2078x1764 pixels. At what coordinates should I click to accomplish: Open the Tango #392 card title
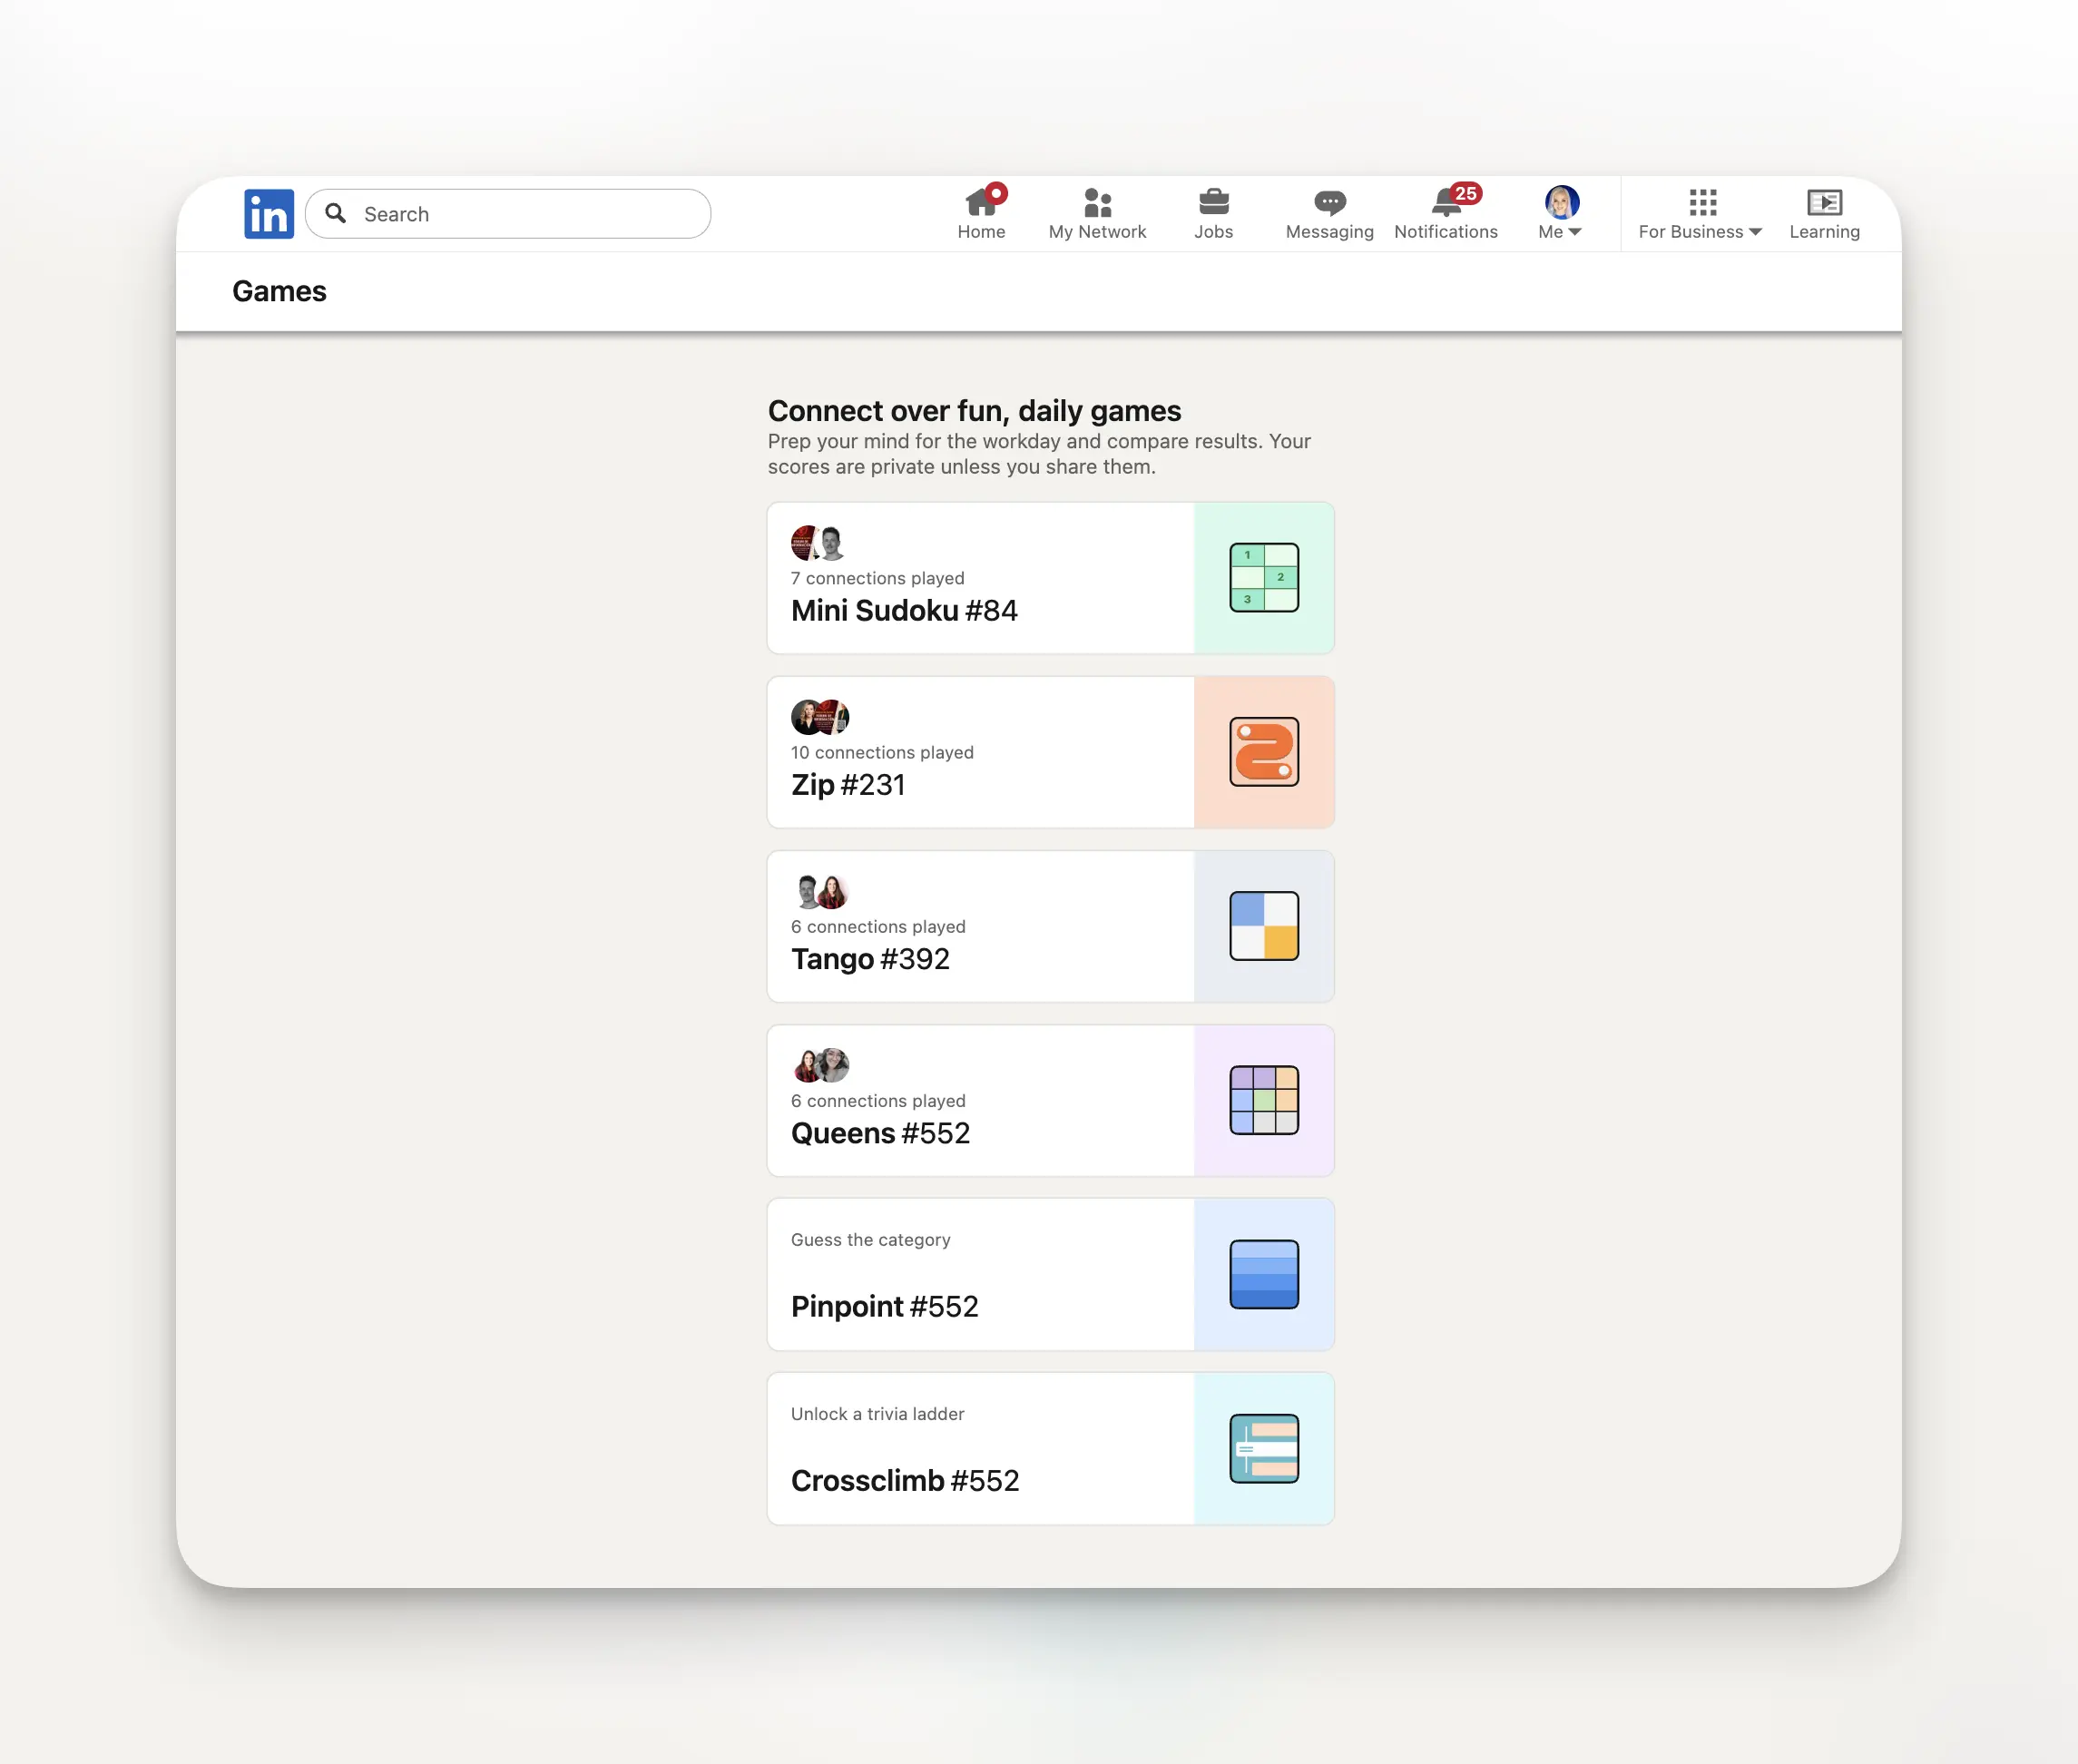[x=870, y=959]
